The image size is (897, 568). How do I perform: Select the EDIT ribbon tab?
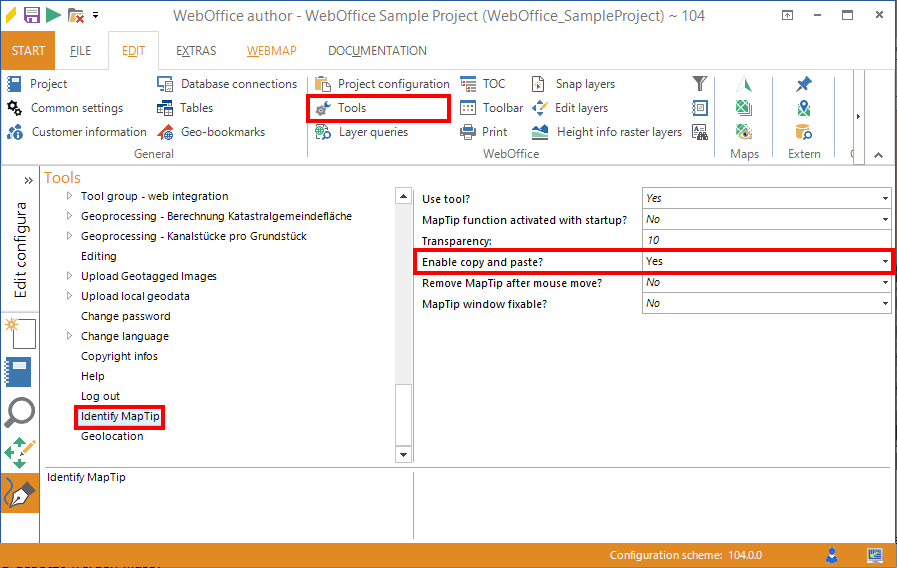click(x=133, y=51)
